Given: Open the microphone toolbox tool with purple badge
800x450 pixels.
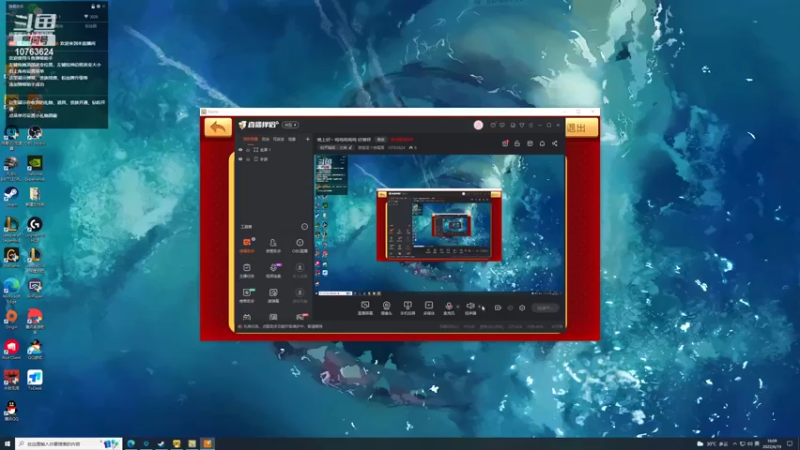Looking at the screenshot, I should click(273, 270).
